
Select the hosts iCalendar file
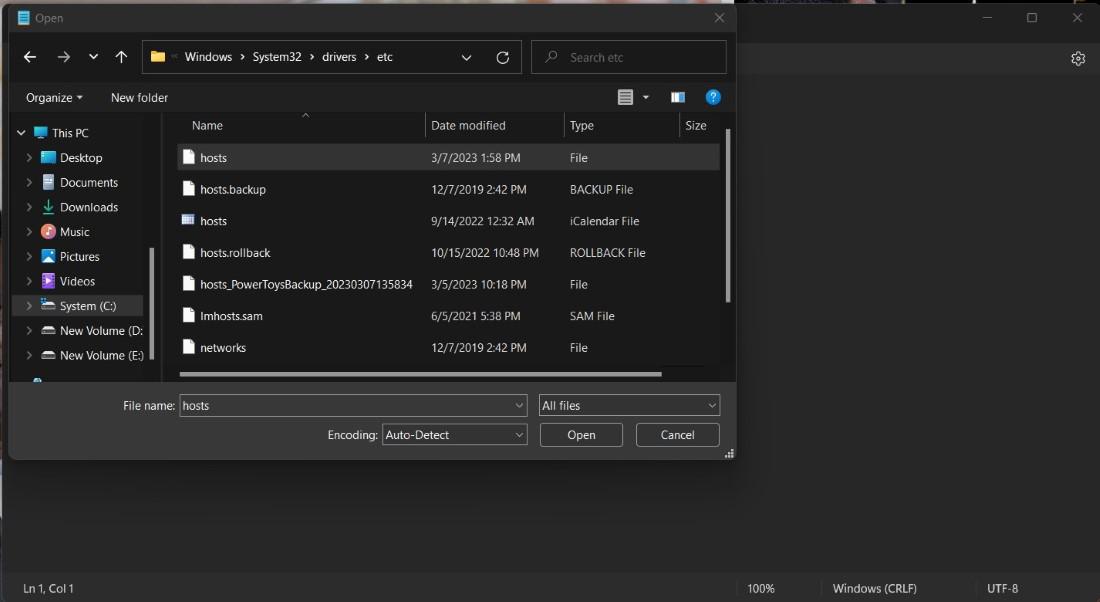(213, 221)
